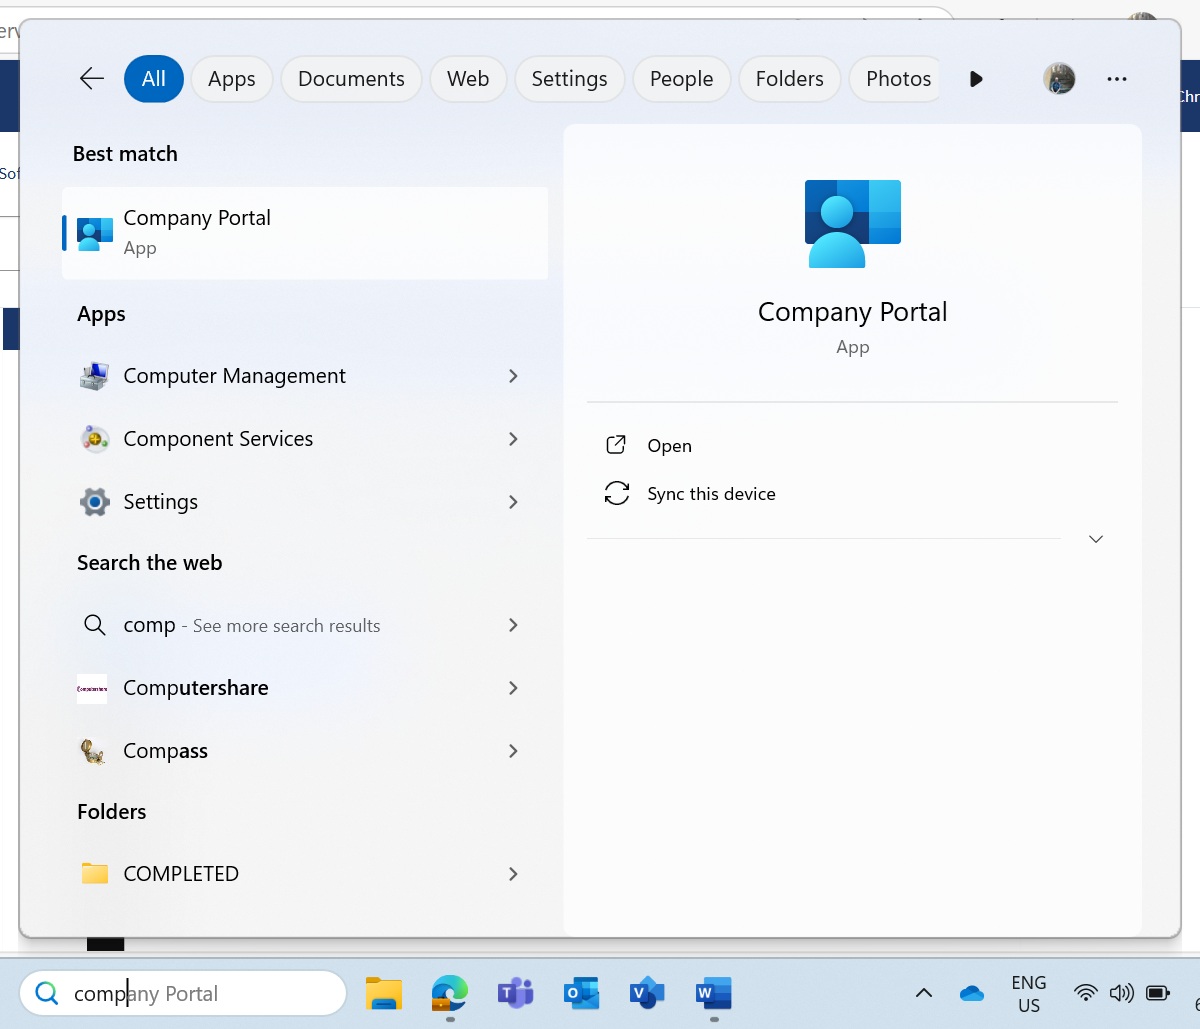
Task: Click the Company Portal title in preview pane
Action: [x=852, y=312]
